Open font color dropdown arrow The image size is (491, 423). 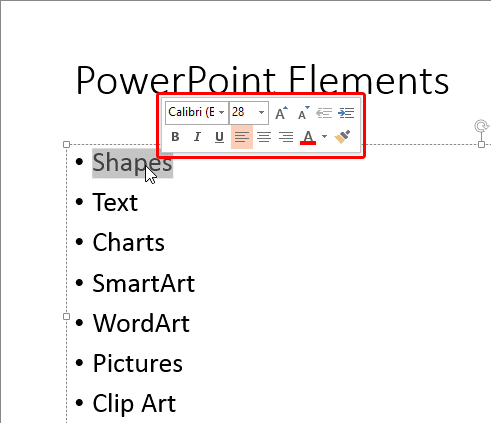tap(324, 136)
